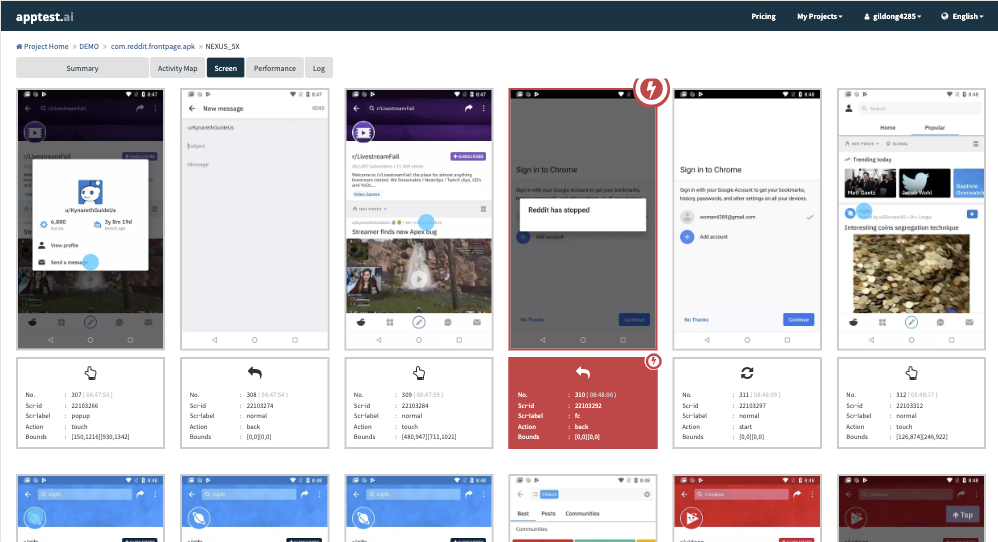Image resolution: width=998 pixels, height=542 pixels.
Task: Select the Screen tab
Action: pos(225,68)
